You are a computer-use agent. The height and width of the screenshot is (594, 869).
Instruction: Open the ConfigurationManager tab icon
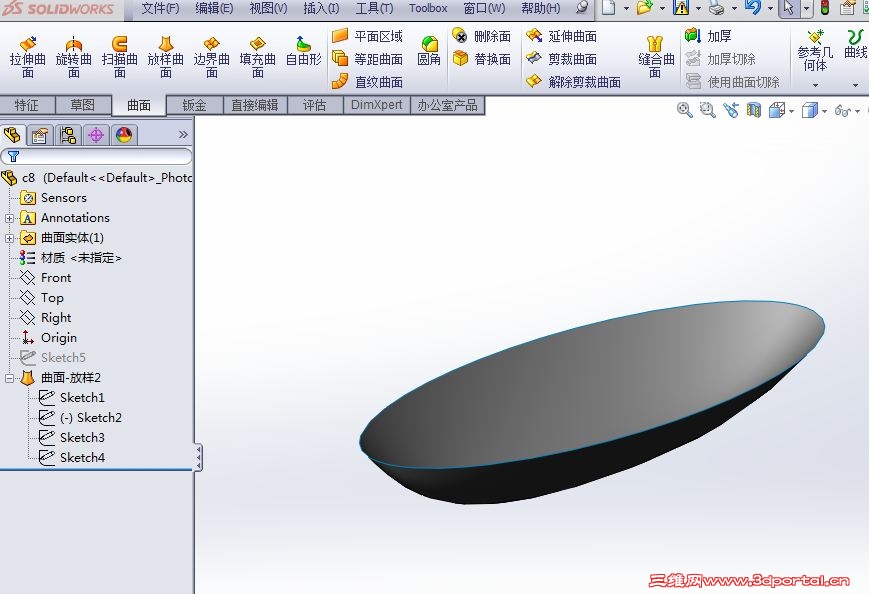68,135
